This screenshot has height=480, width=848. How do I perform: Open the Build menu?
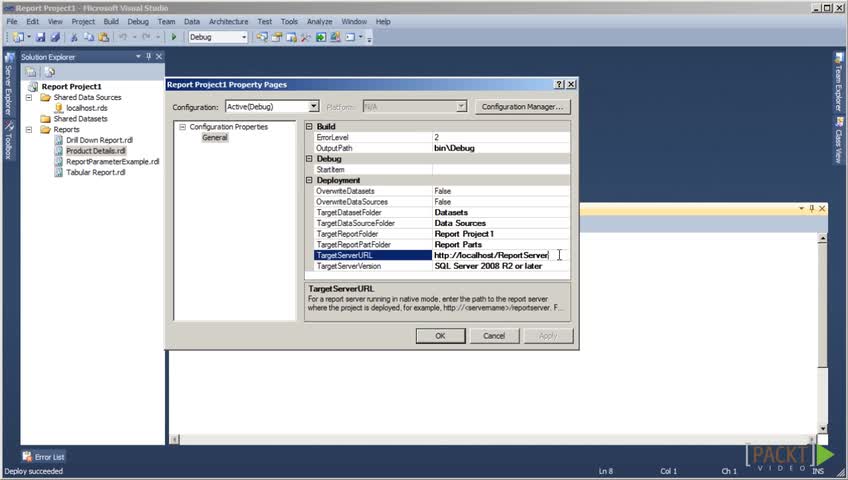coord(111,22)
